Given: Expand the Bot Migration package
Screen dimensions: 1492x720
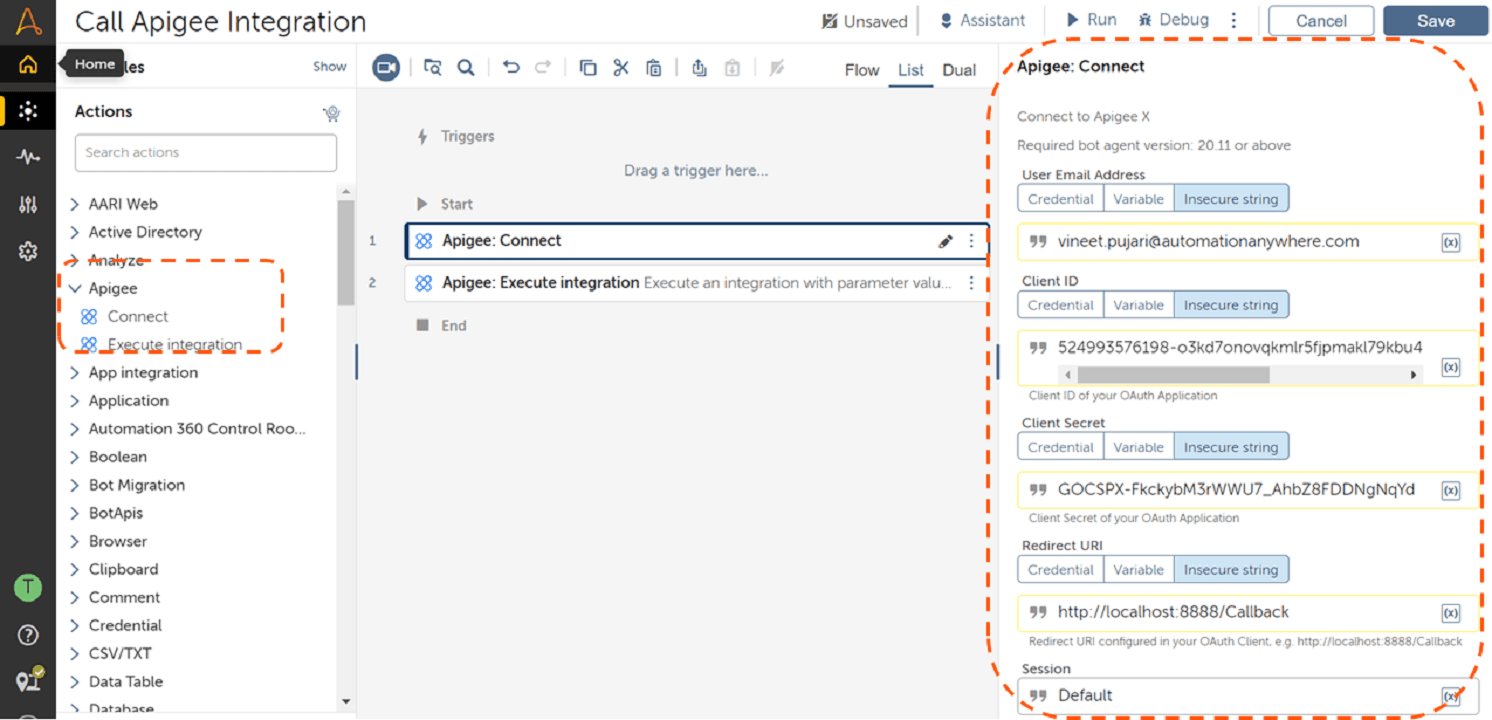Looking at the screenshot, I should 75,485.
